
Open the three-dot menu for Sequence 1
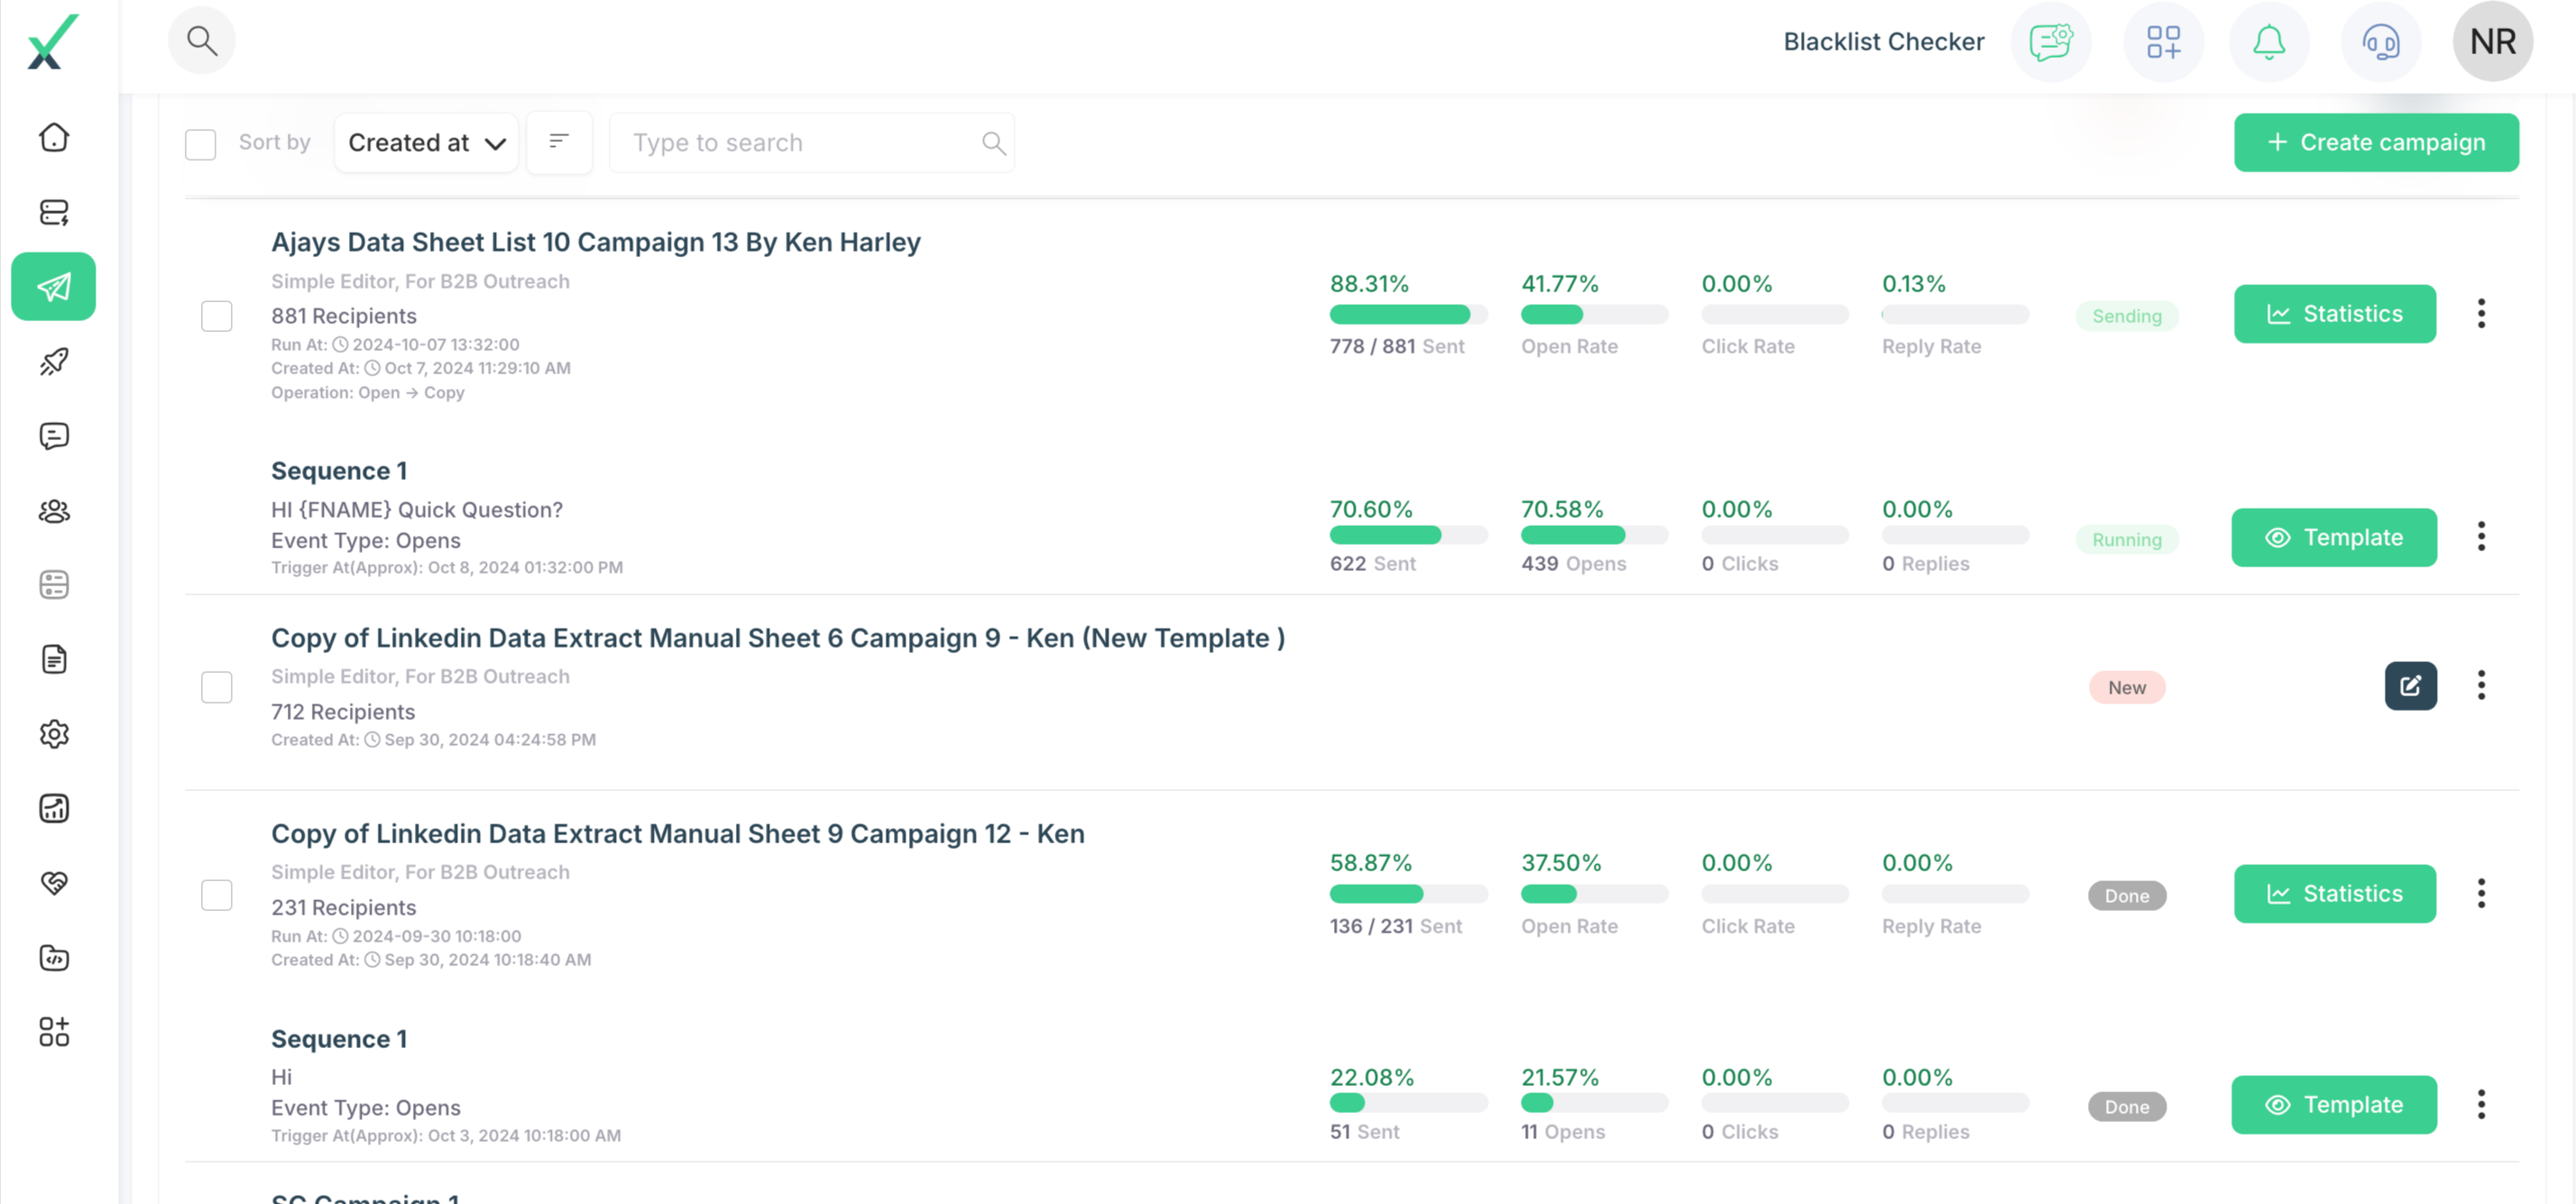tap(2481, 537)
